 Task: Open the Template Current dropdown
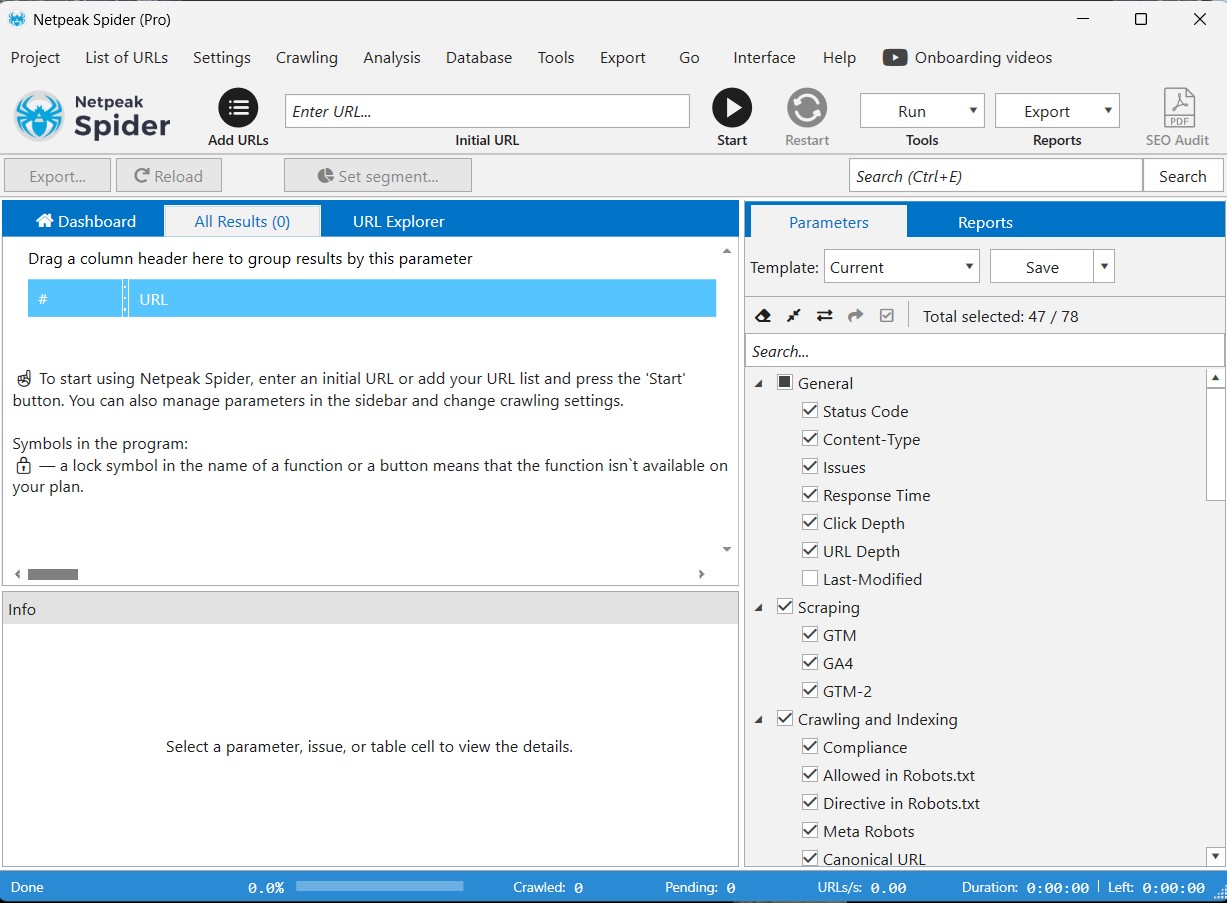pyautogui.click(x=902, y=267)
